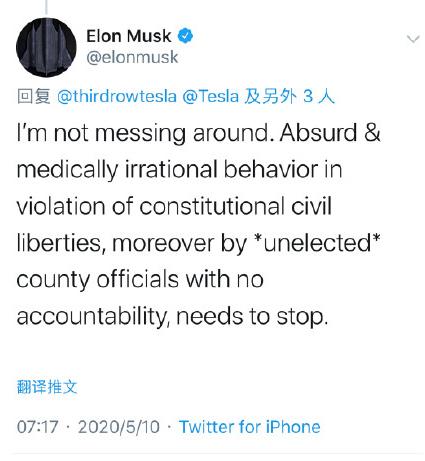
Task: Open the Twitter for iPhone source link
Action: [249, 427]
